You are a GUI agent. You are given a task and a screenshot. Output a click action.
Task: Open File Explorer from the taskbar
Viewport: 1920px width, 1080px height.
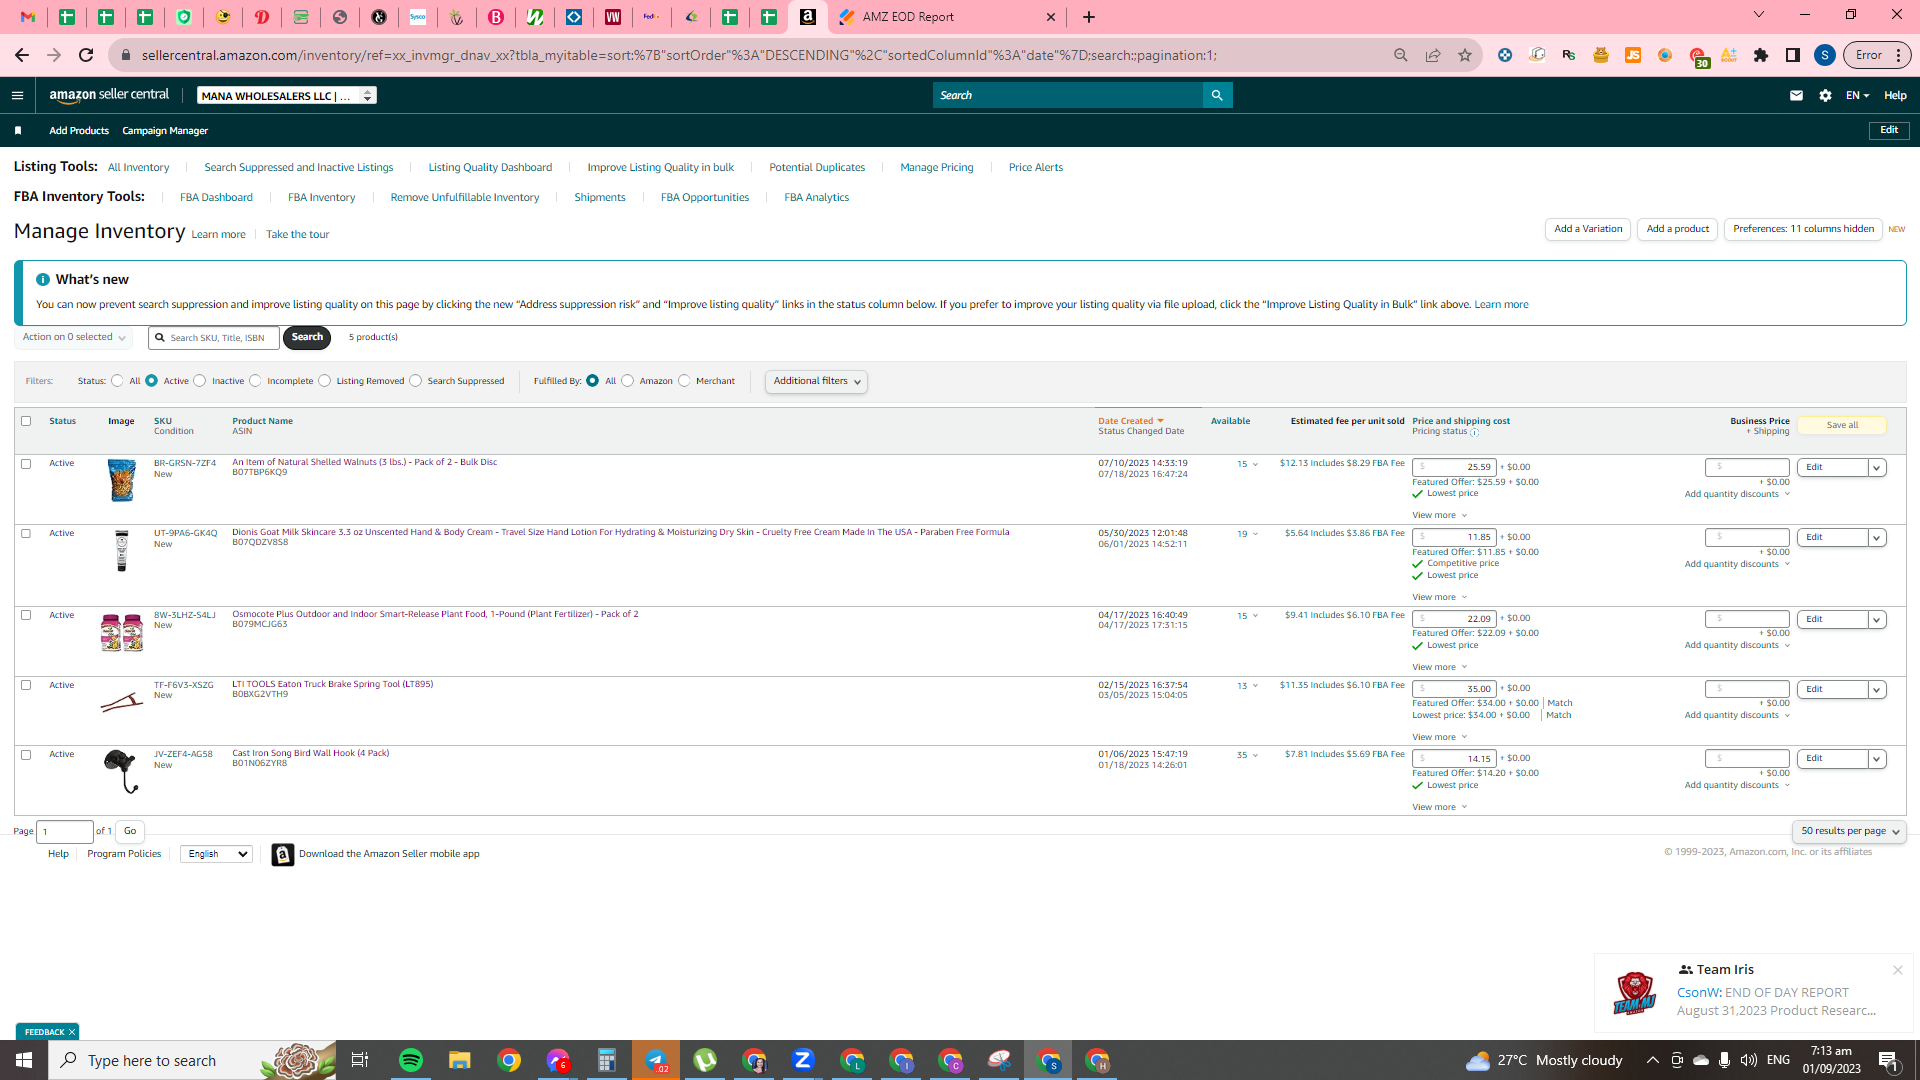459,1060
